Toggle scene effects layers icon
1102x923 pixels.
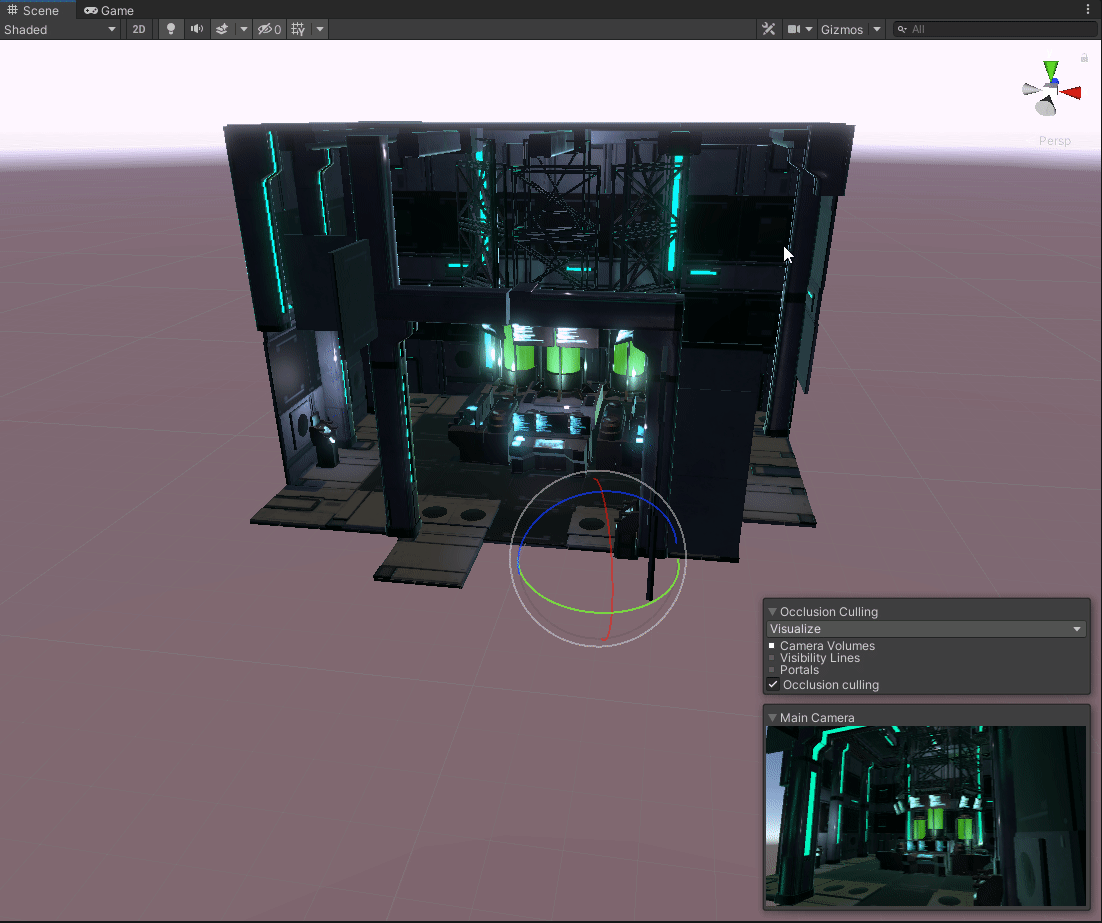point(222,30)
